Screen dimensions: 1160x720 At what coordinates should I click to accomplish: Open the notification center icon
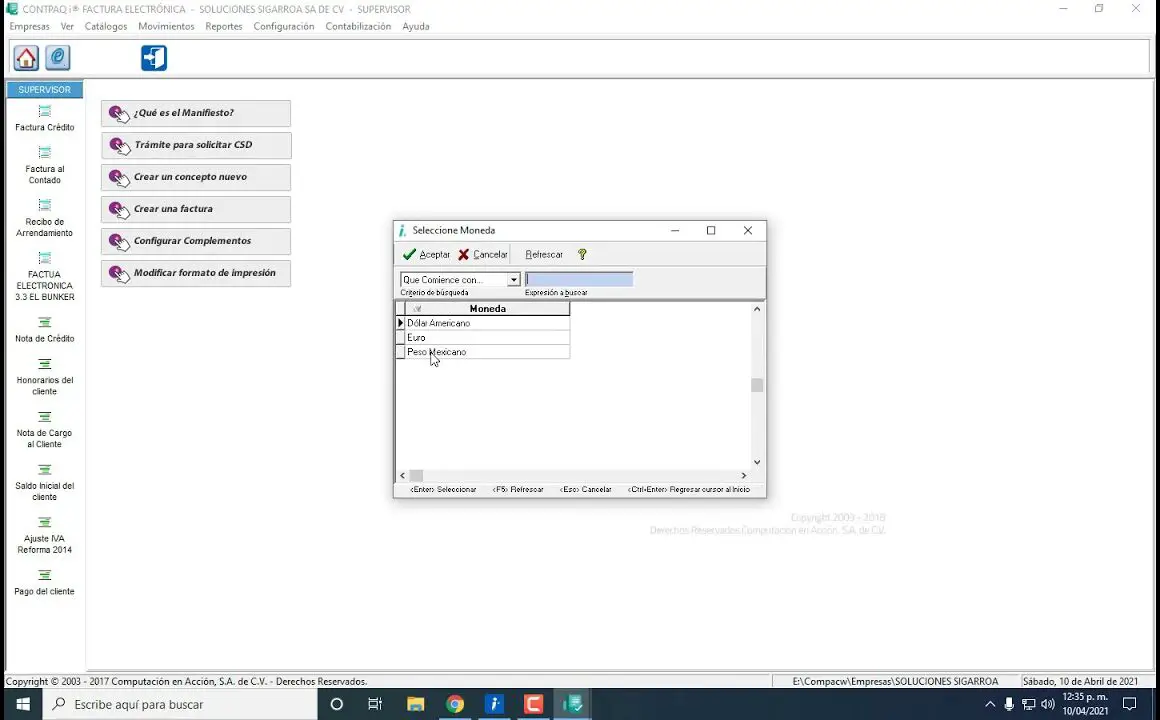tap(1130, 704)
